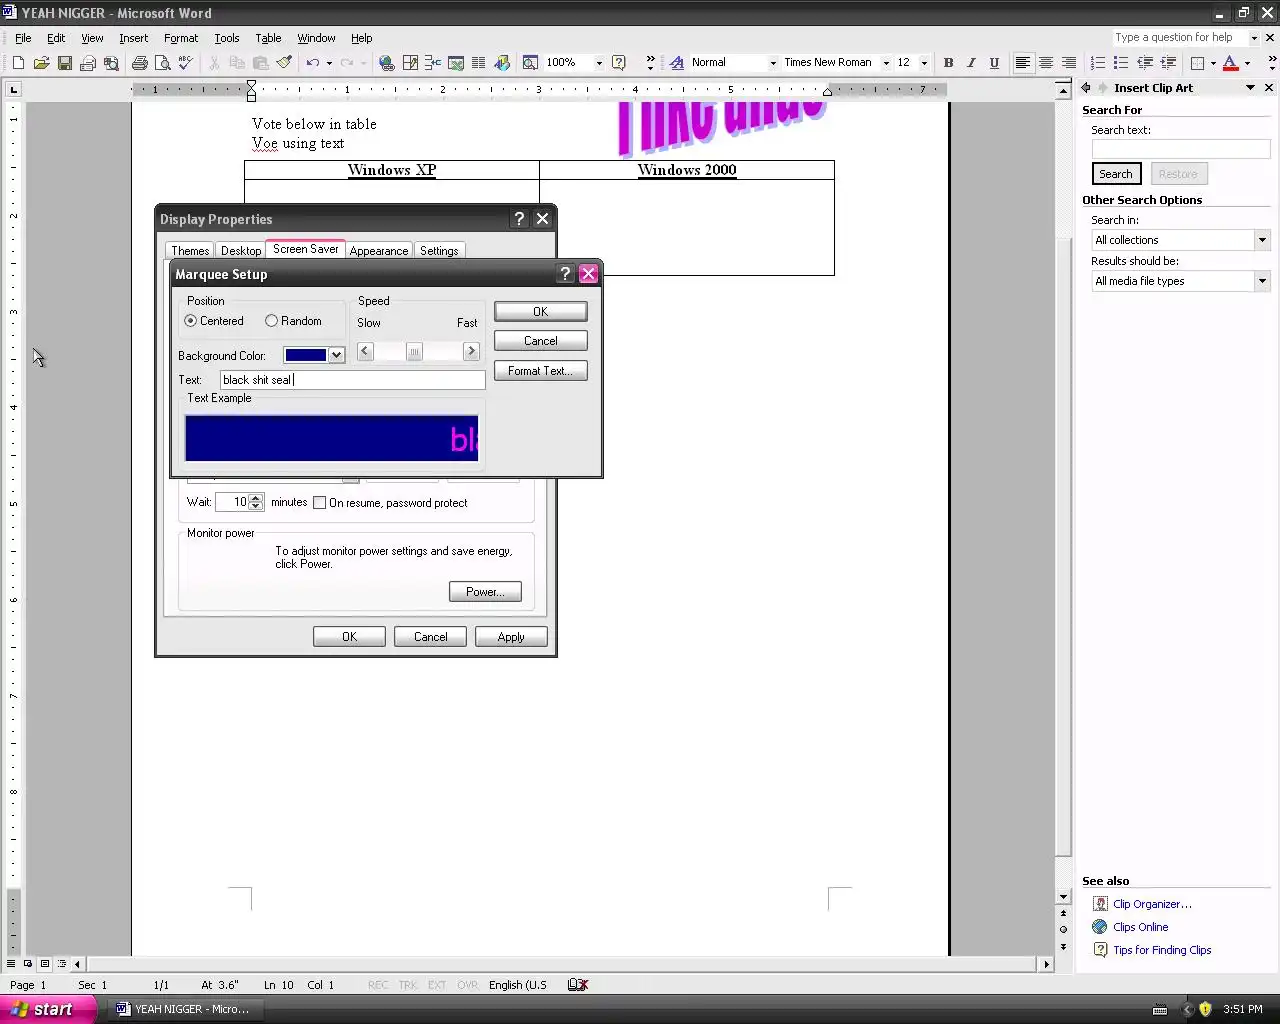Select Random position radio button
Viewport: 1280px width, 1024px height.
(271, 321)
